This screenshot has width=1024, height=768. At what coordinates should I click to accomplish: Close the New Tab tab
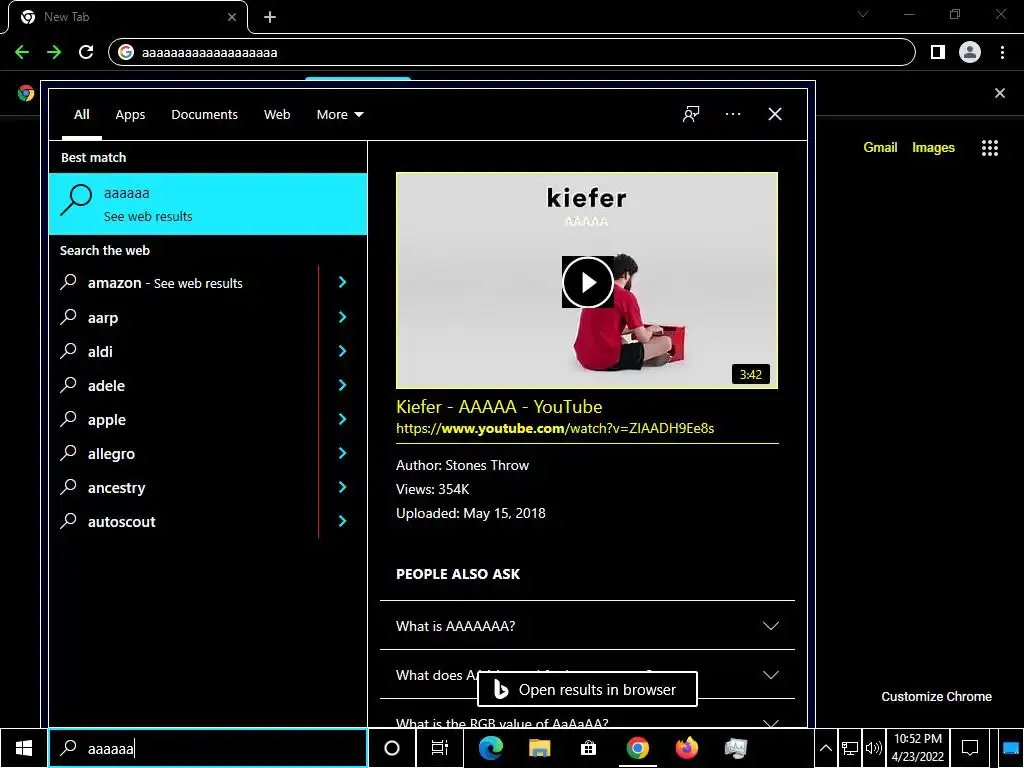point(232,17)
